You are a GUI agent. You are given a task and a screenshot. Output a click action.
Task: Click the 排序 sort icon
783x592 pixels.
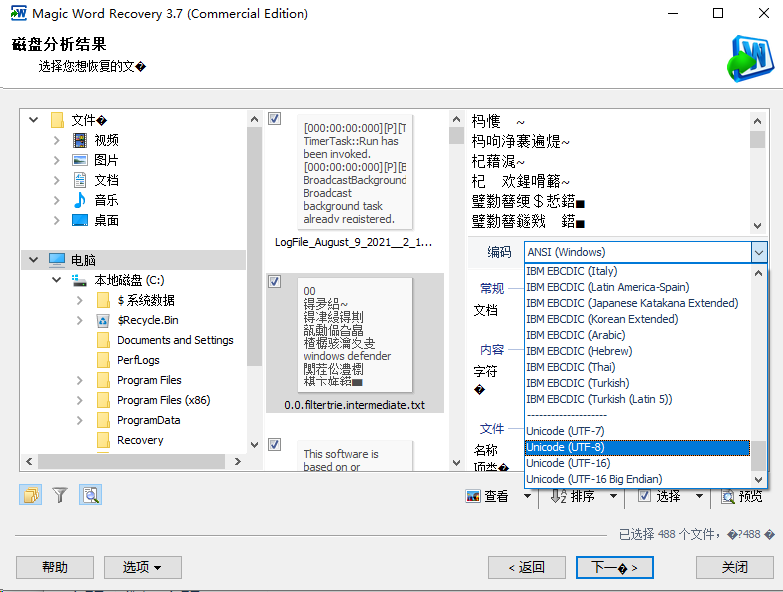point(558,496)
